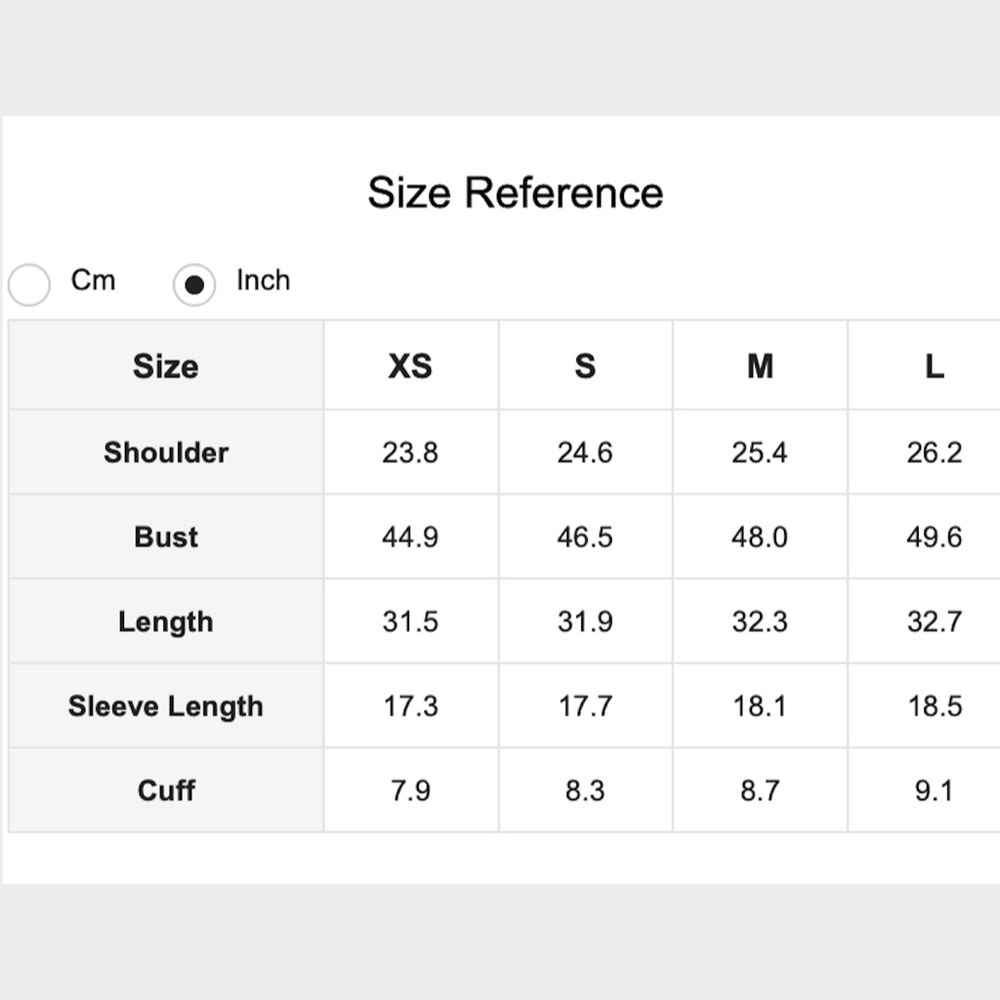Click the Size header cell

click(166, 366)
